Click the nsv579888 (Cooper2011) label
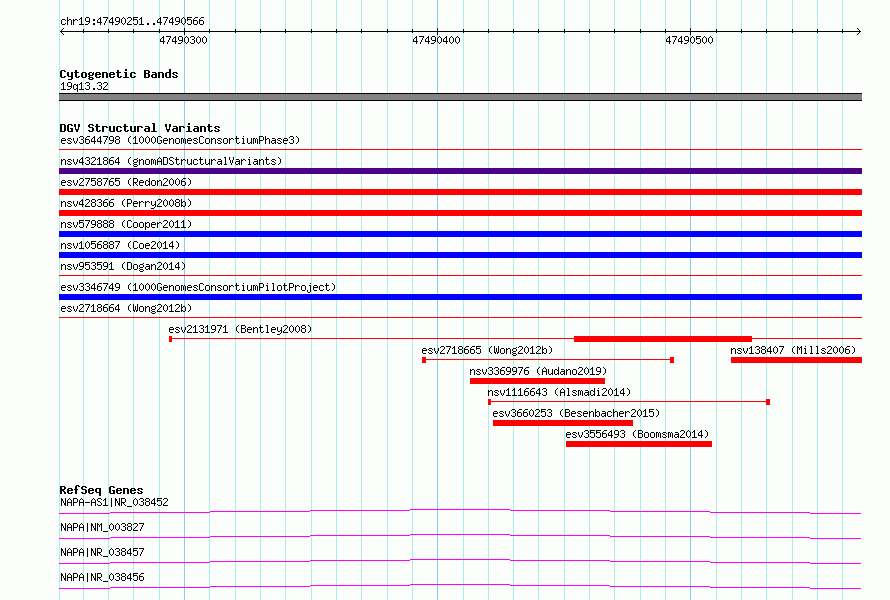This screenshot has height=600, width=890. tap(126, 224)
